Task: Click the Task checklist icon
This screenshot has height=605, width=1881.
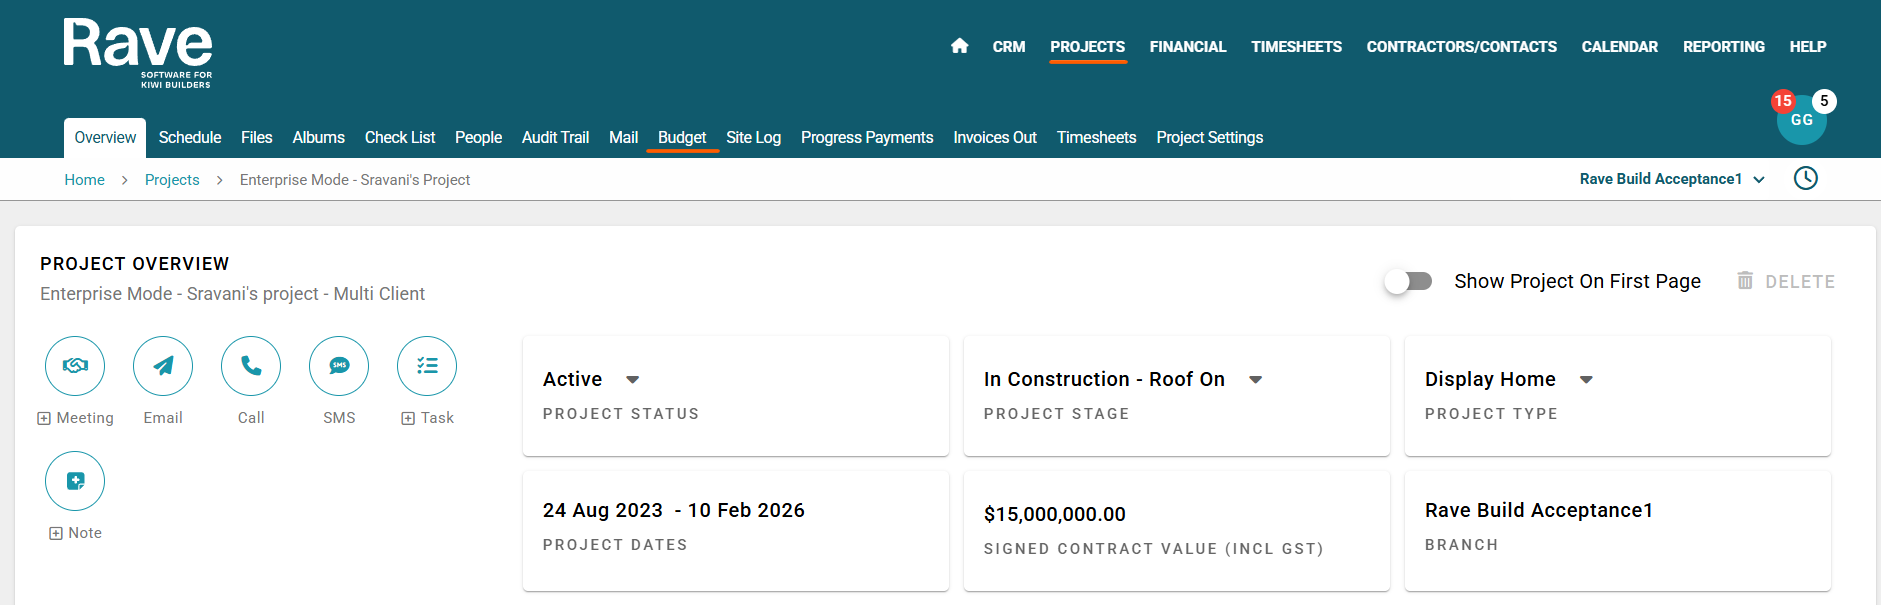Action: point(427,366)
